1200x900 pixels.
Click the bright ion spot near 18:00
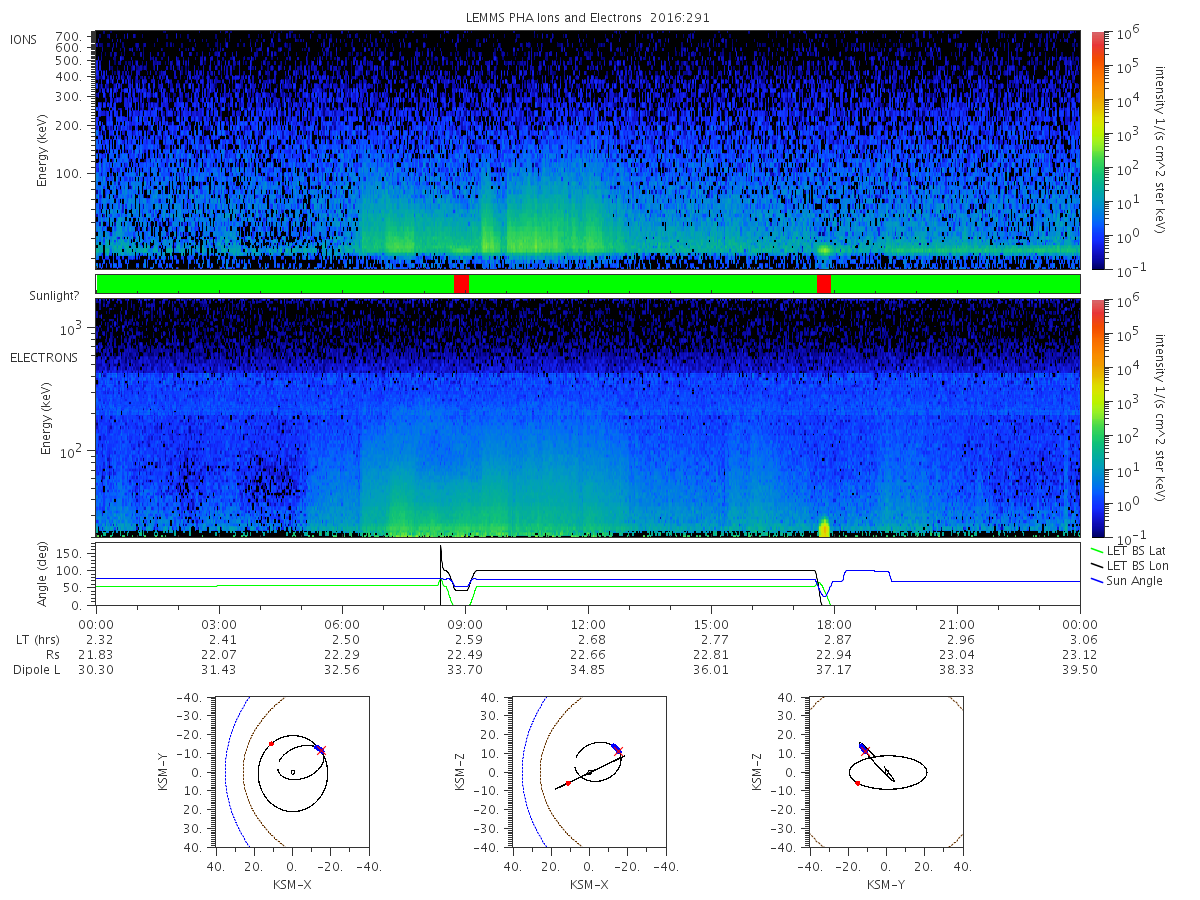(824, 249)
